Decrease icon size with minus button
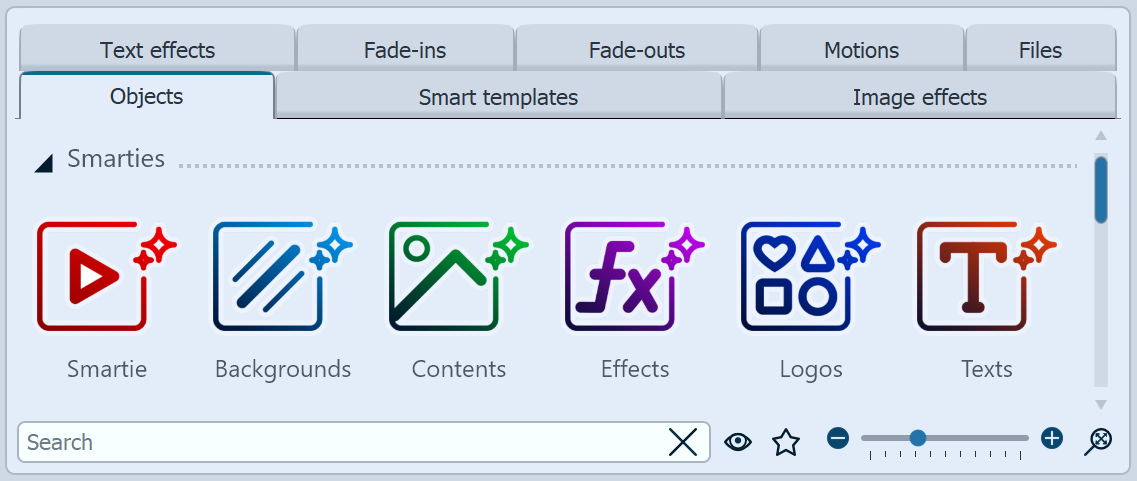Viewport: 1137px width, 481px height. pos(838,438)
